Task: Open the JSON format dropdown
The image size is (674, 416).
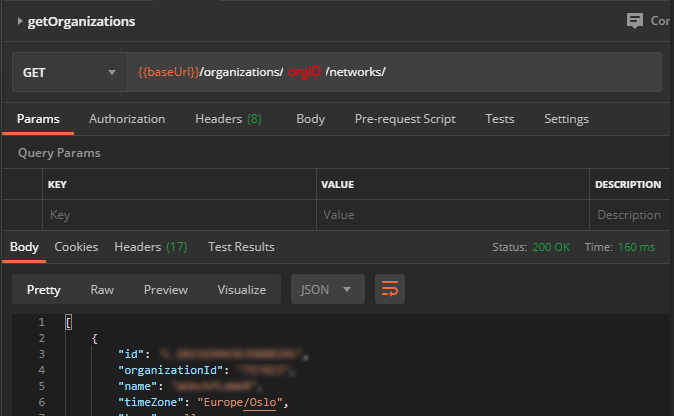Action: (326, 290)
